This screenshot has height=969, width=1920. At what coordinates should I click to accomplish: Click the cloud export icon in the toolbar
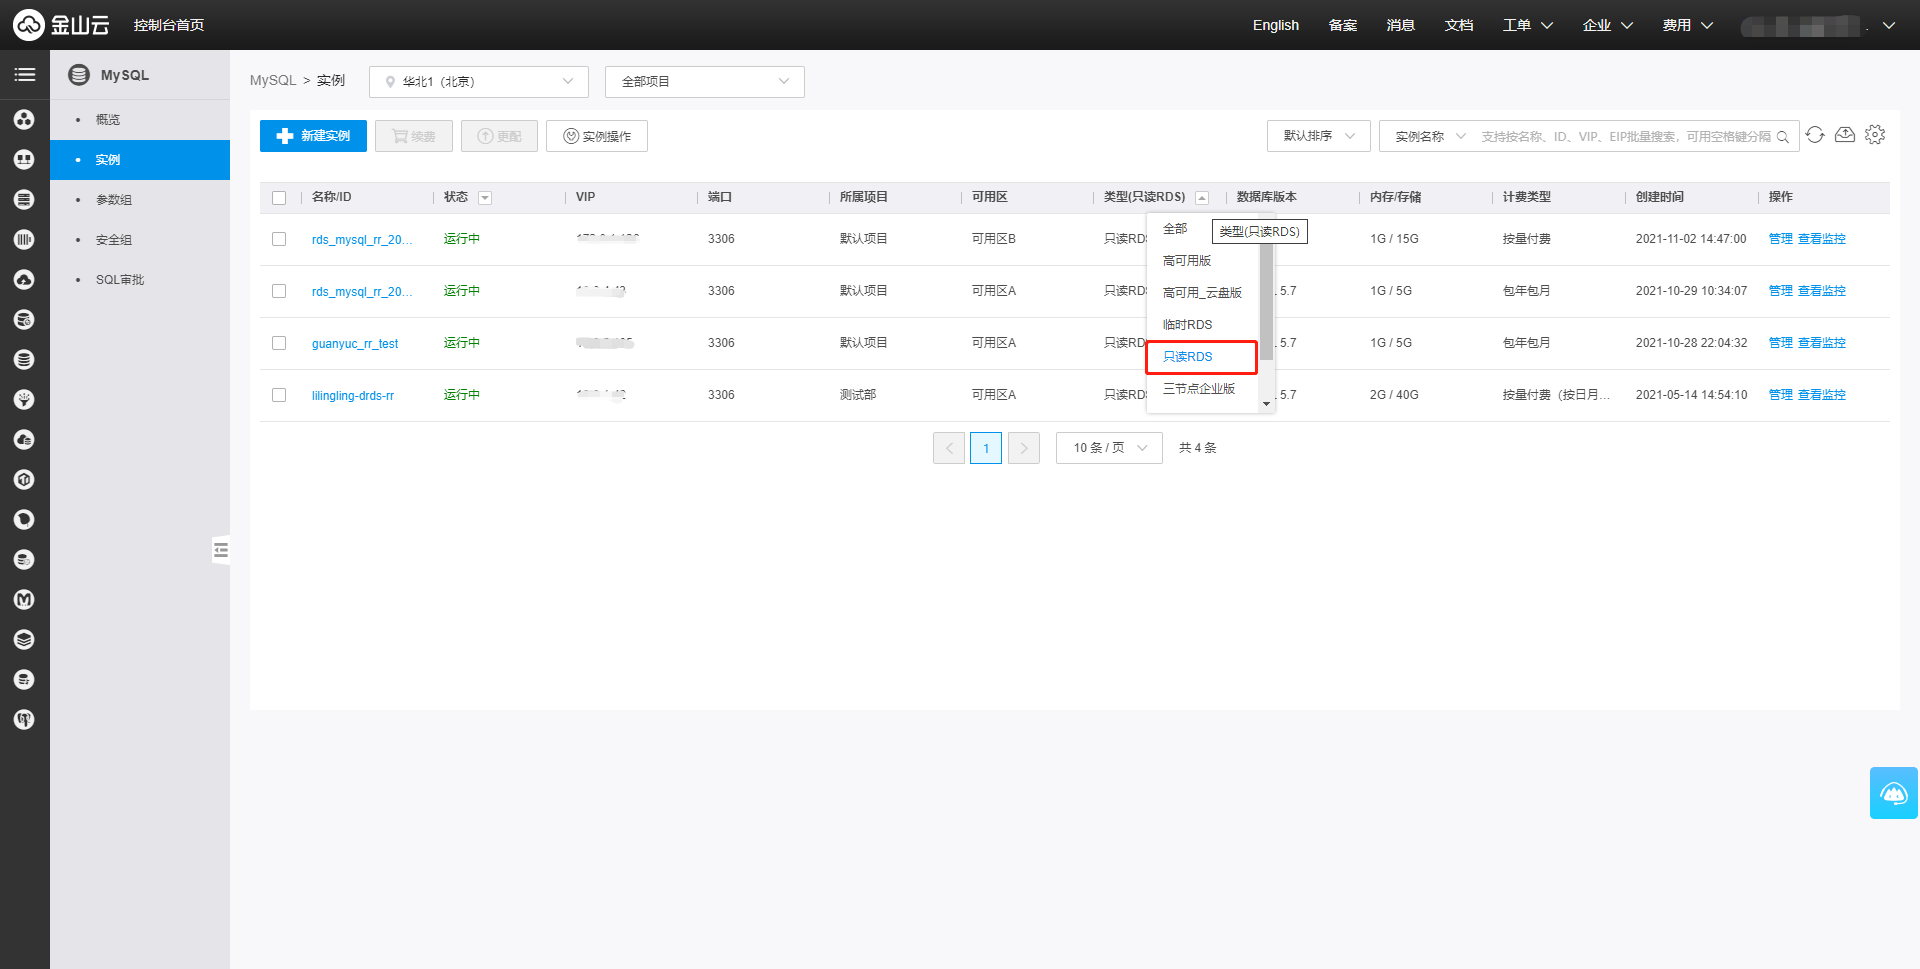(x=1845, y=135)
